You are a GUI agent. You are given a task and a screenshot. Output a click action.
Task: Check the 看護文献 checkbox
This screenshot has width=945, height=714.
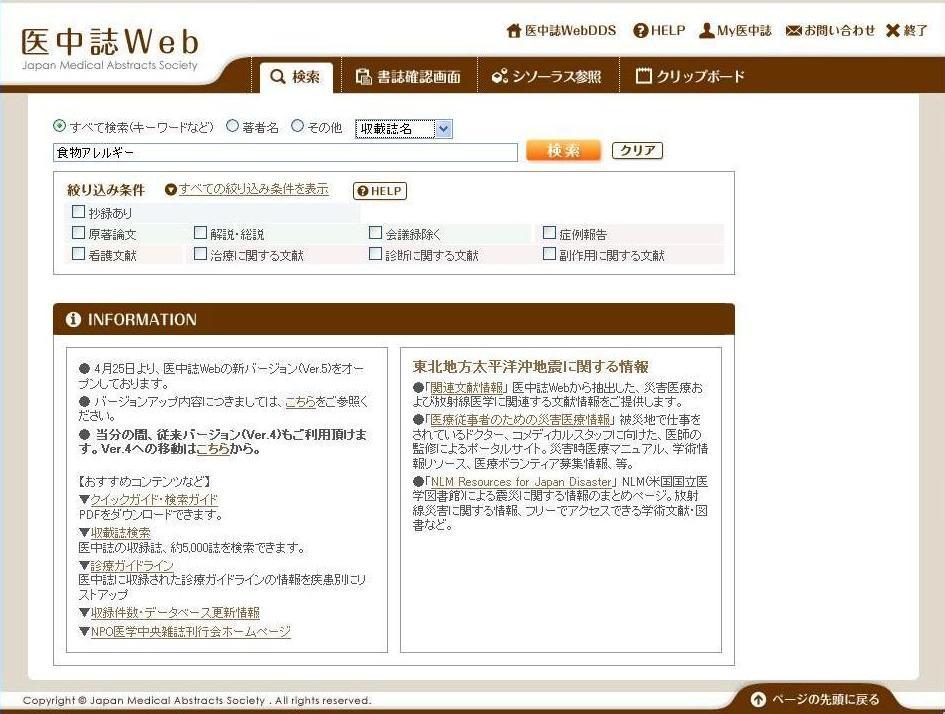[x=78, y=254]
